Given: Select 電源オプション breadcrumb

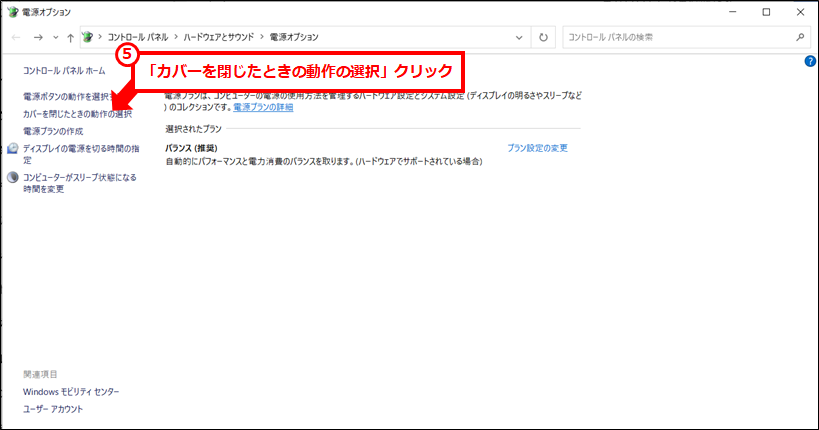Looking at the screenshot, I should [294, 37].
